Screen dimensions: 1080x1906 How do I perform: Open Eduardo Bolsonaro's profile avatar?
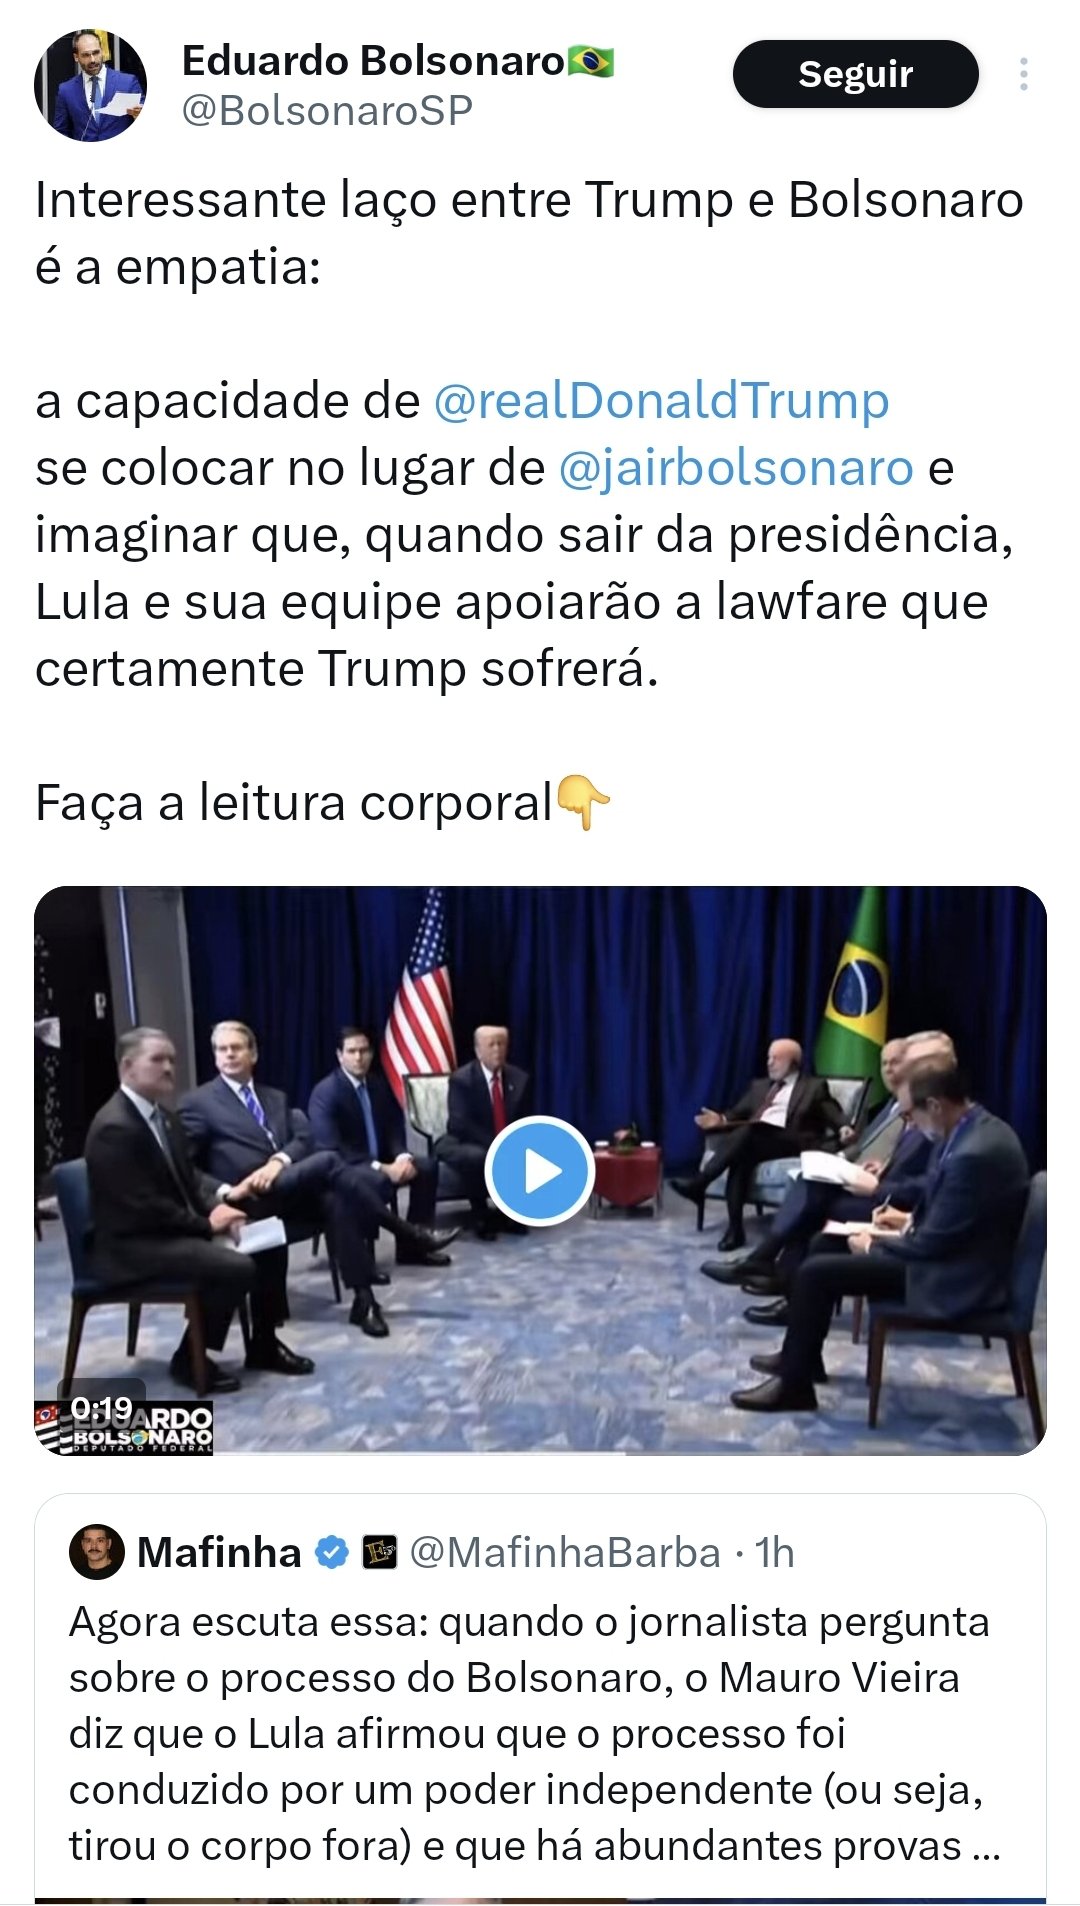(91, 85)
